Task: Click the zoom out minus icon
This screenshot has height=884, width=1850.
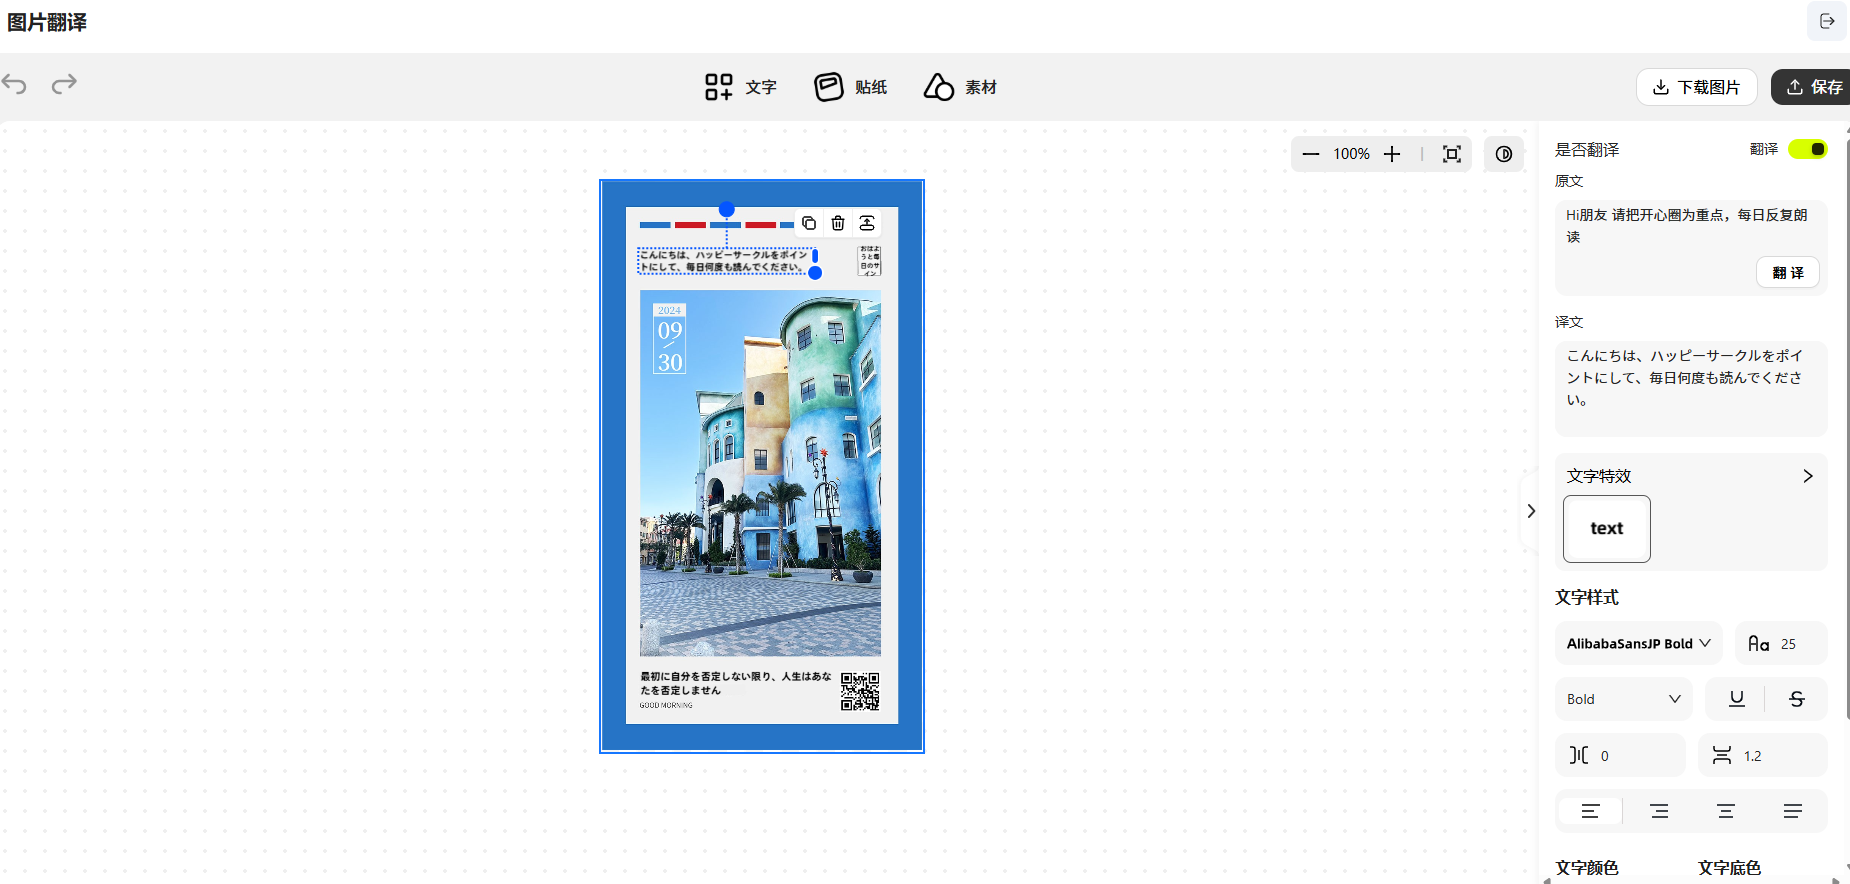Action: point(1310,154)
